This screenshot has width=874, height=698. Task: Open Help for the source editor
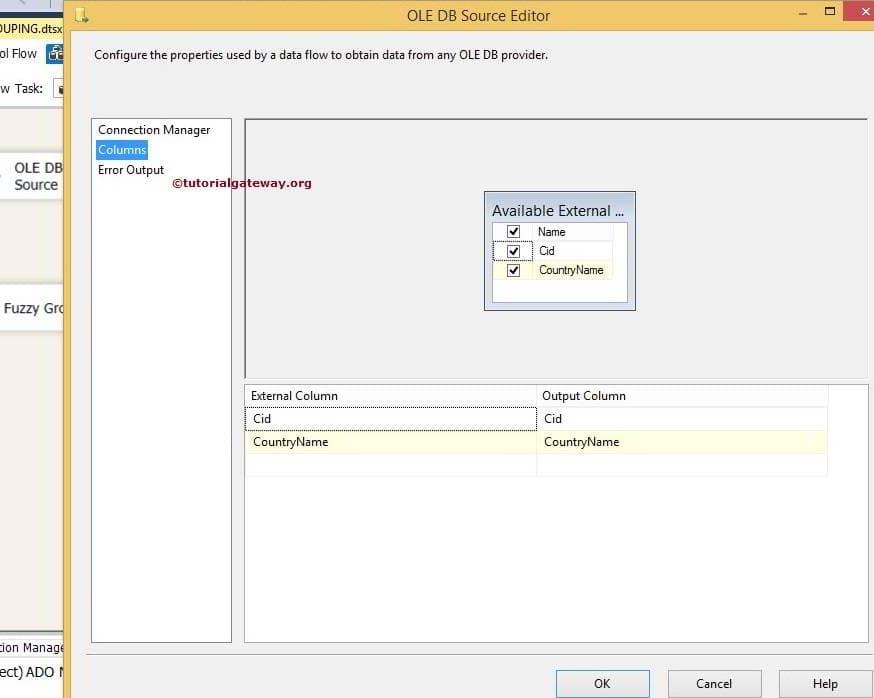click(823, 684)
